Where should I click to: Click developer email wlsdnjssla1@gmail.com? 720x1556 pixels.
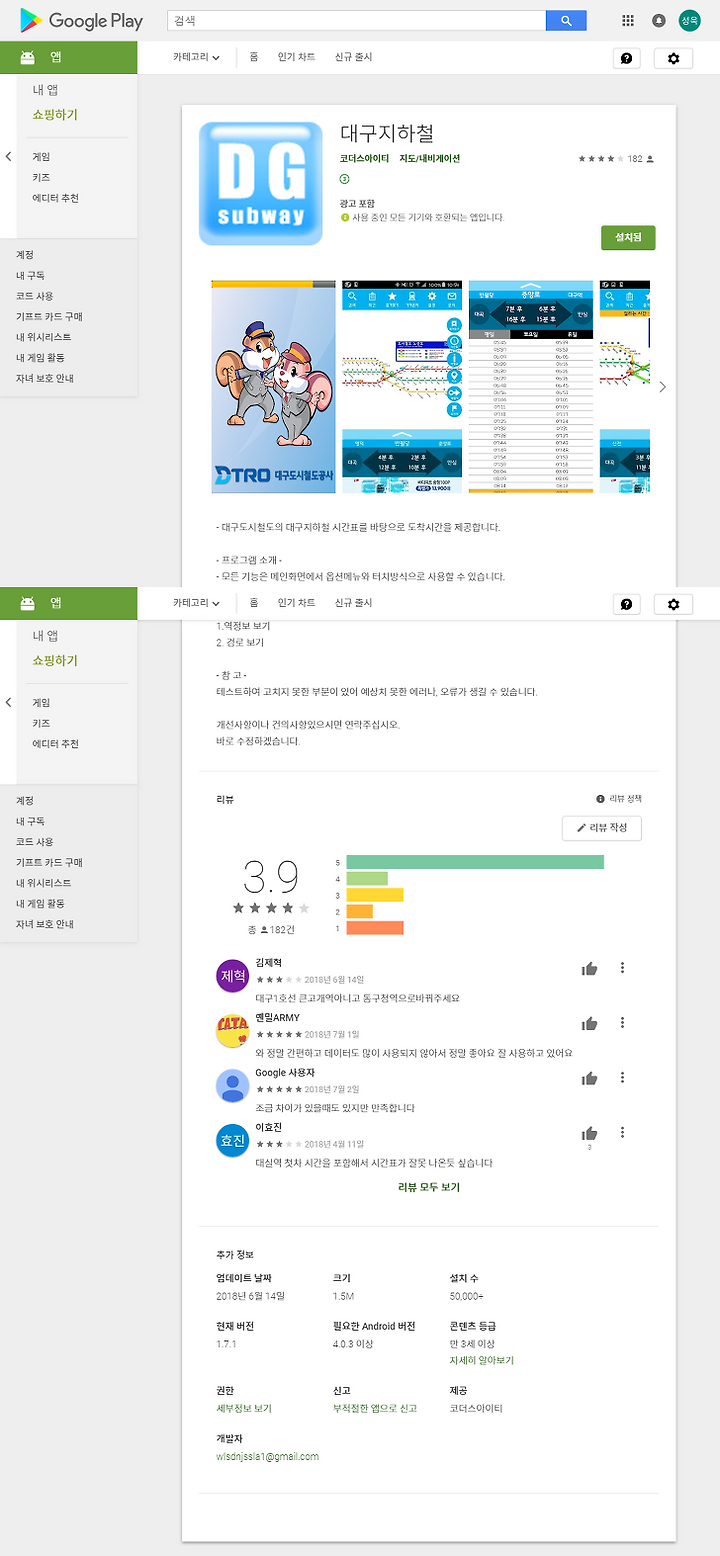click(x=267, y=1456)
